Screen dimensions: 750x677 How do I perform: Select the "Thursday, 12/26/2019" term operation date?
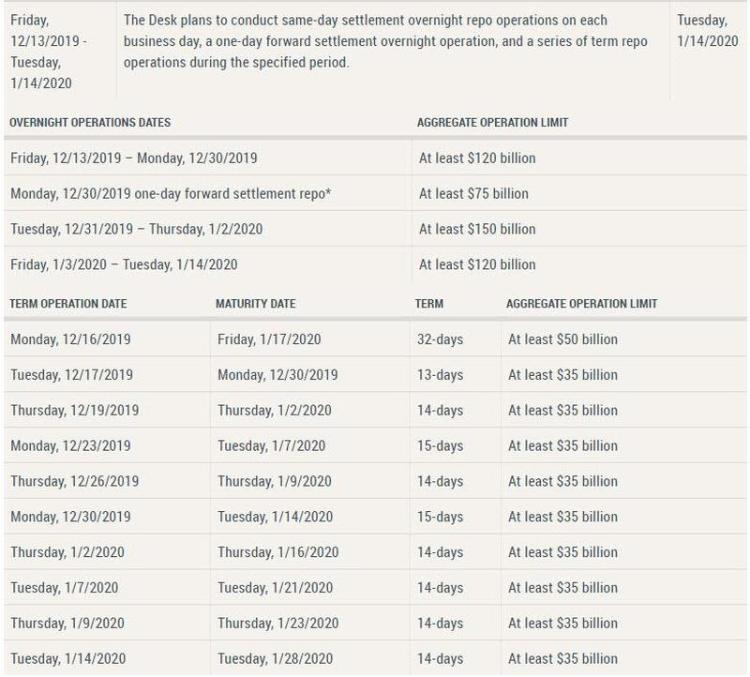[74, 481]
